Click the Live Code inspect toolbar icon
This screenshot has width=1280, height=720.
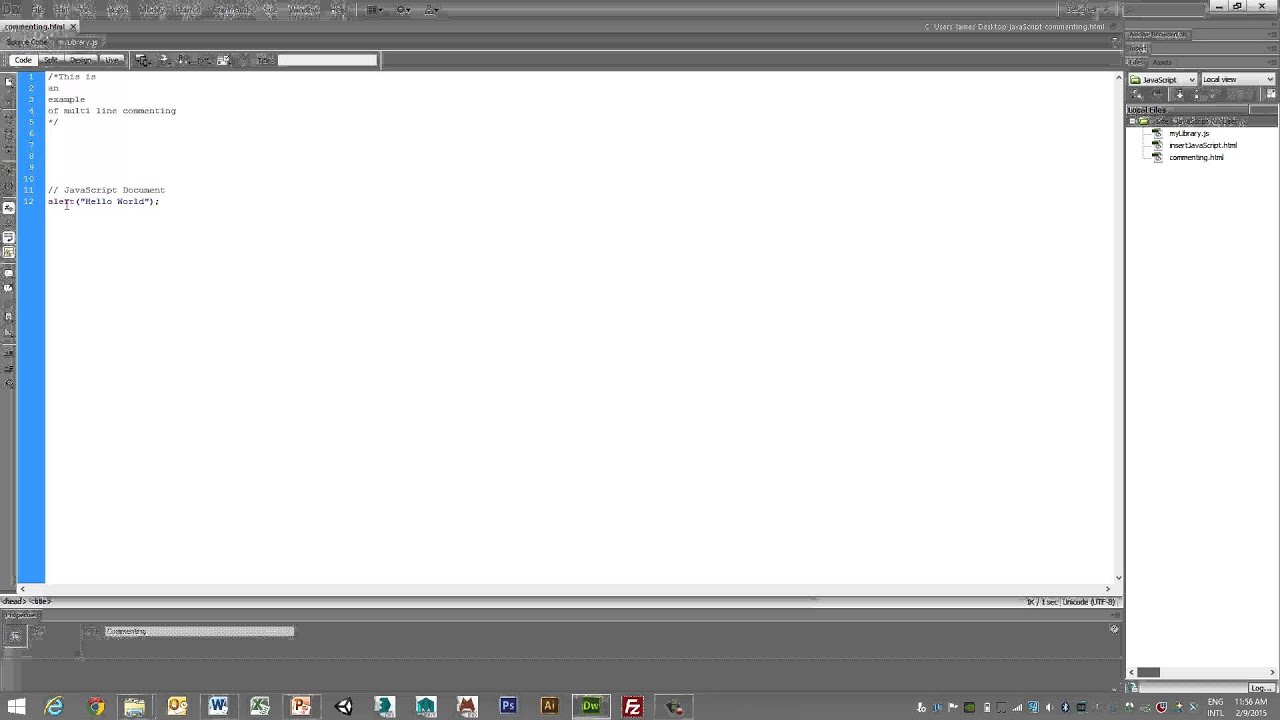point(143,60)
